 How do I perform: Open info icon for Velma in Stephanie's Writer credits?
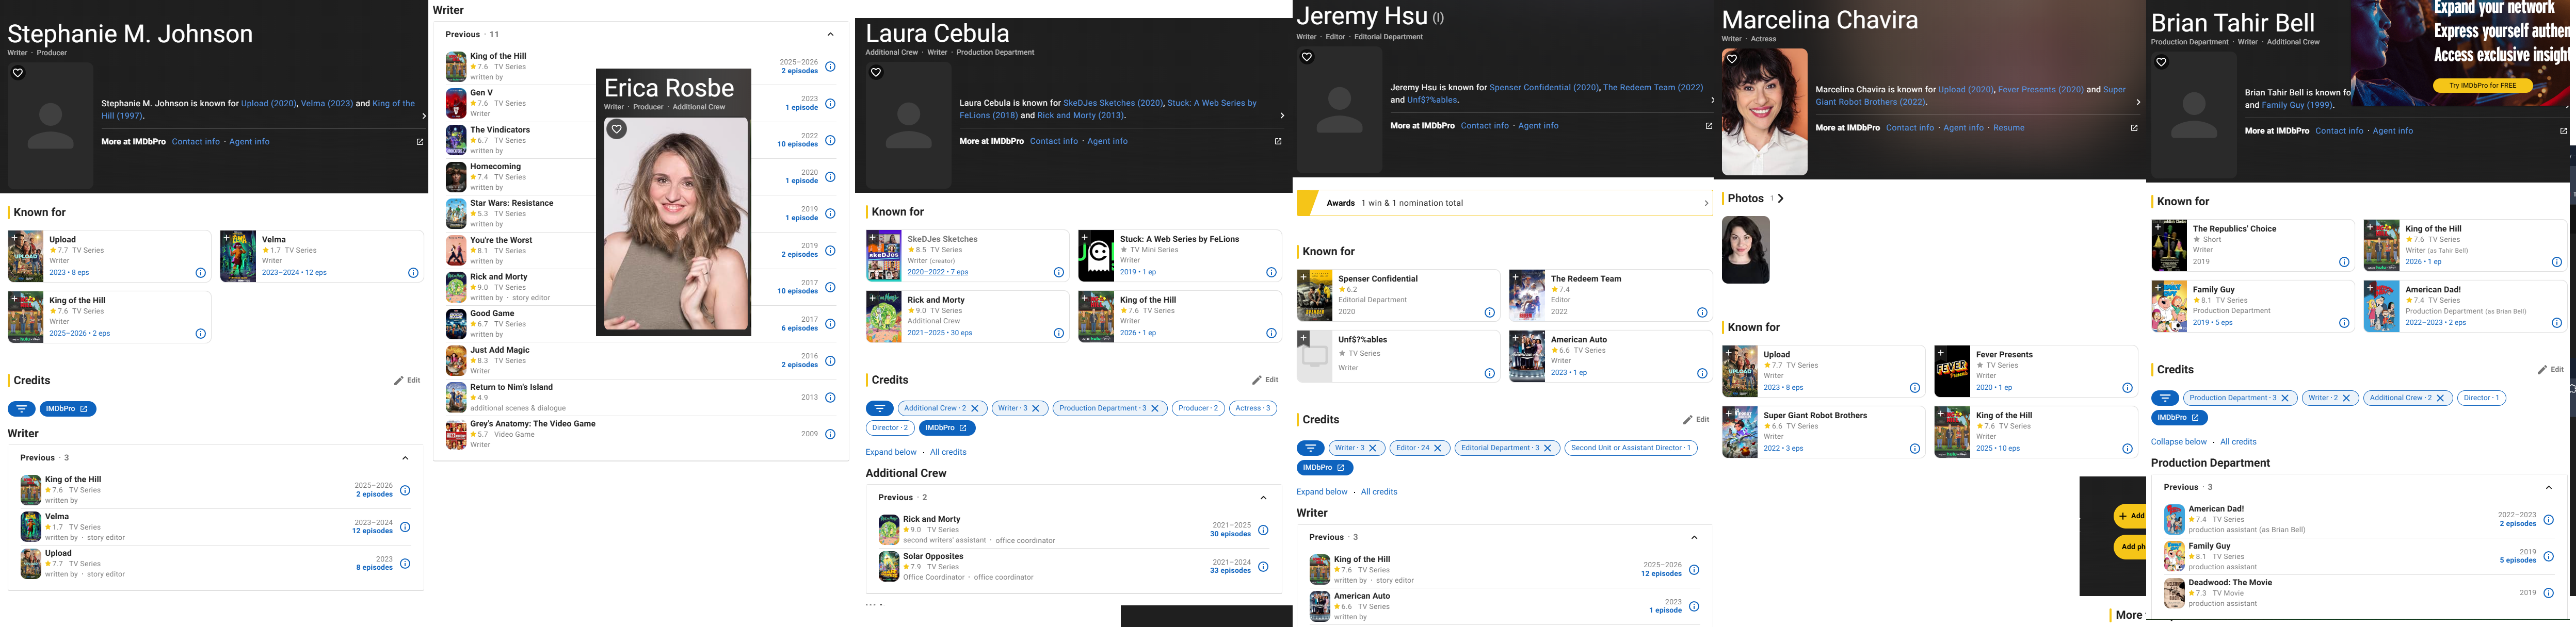[x=405, y=527]
